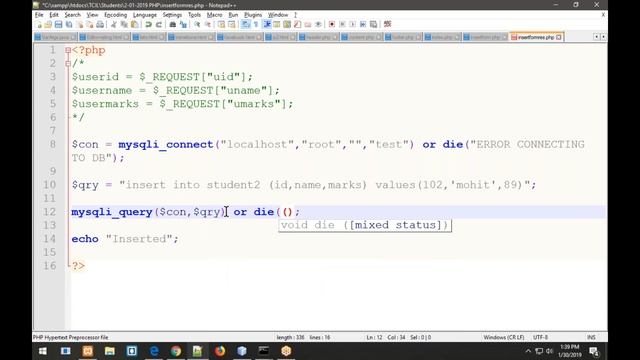Open the Command Prompt taskbar icon
640x360 pixels.
264,351
